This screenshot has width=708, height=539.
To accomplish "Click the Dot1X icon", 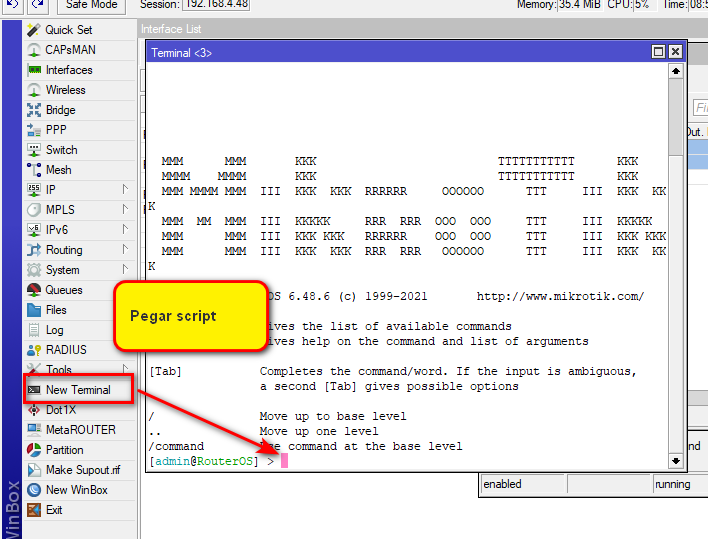I will click(34, 410).
